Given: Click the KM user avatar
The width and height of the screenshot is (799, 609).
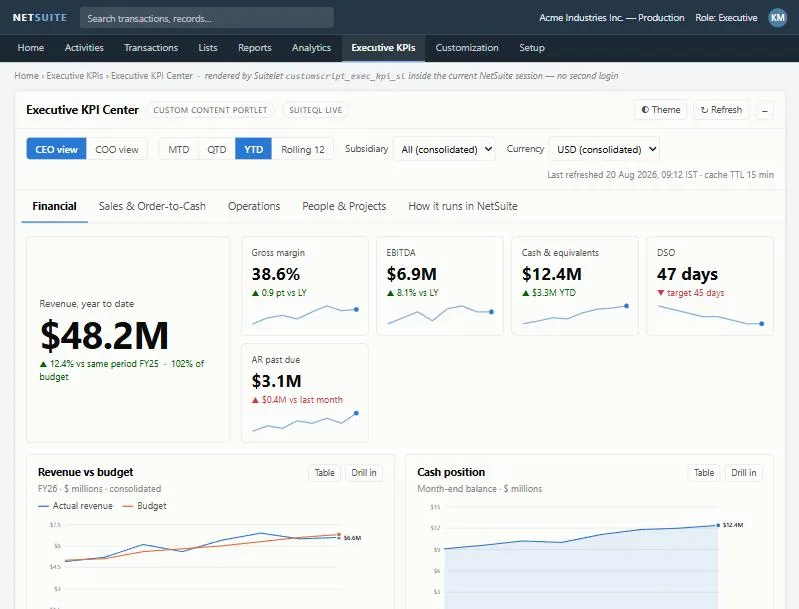Looking at the screenshot, I should click(x=777, y=18).
